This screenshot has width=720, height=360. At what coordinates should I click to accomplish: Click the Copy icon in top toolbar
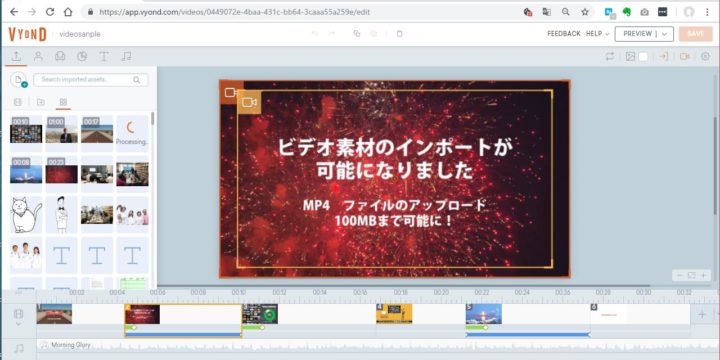(x=357, y=34)
